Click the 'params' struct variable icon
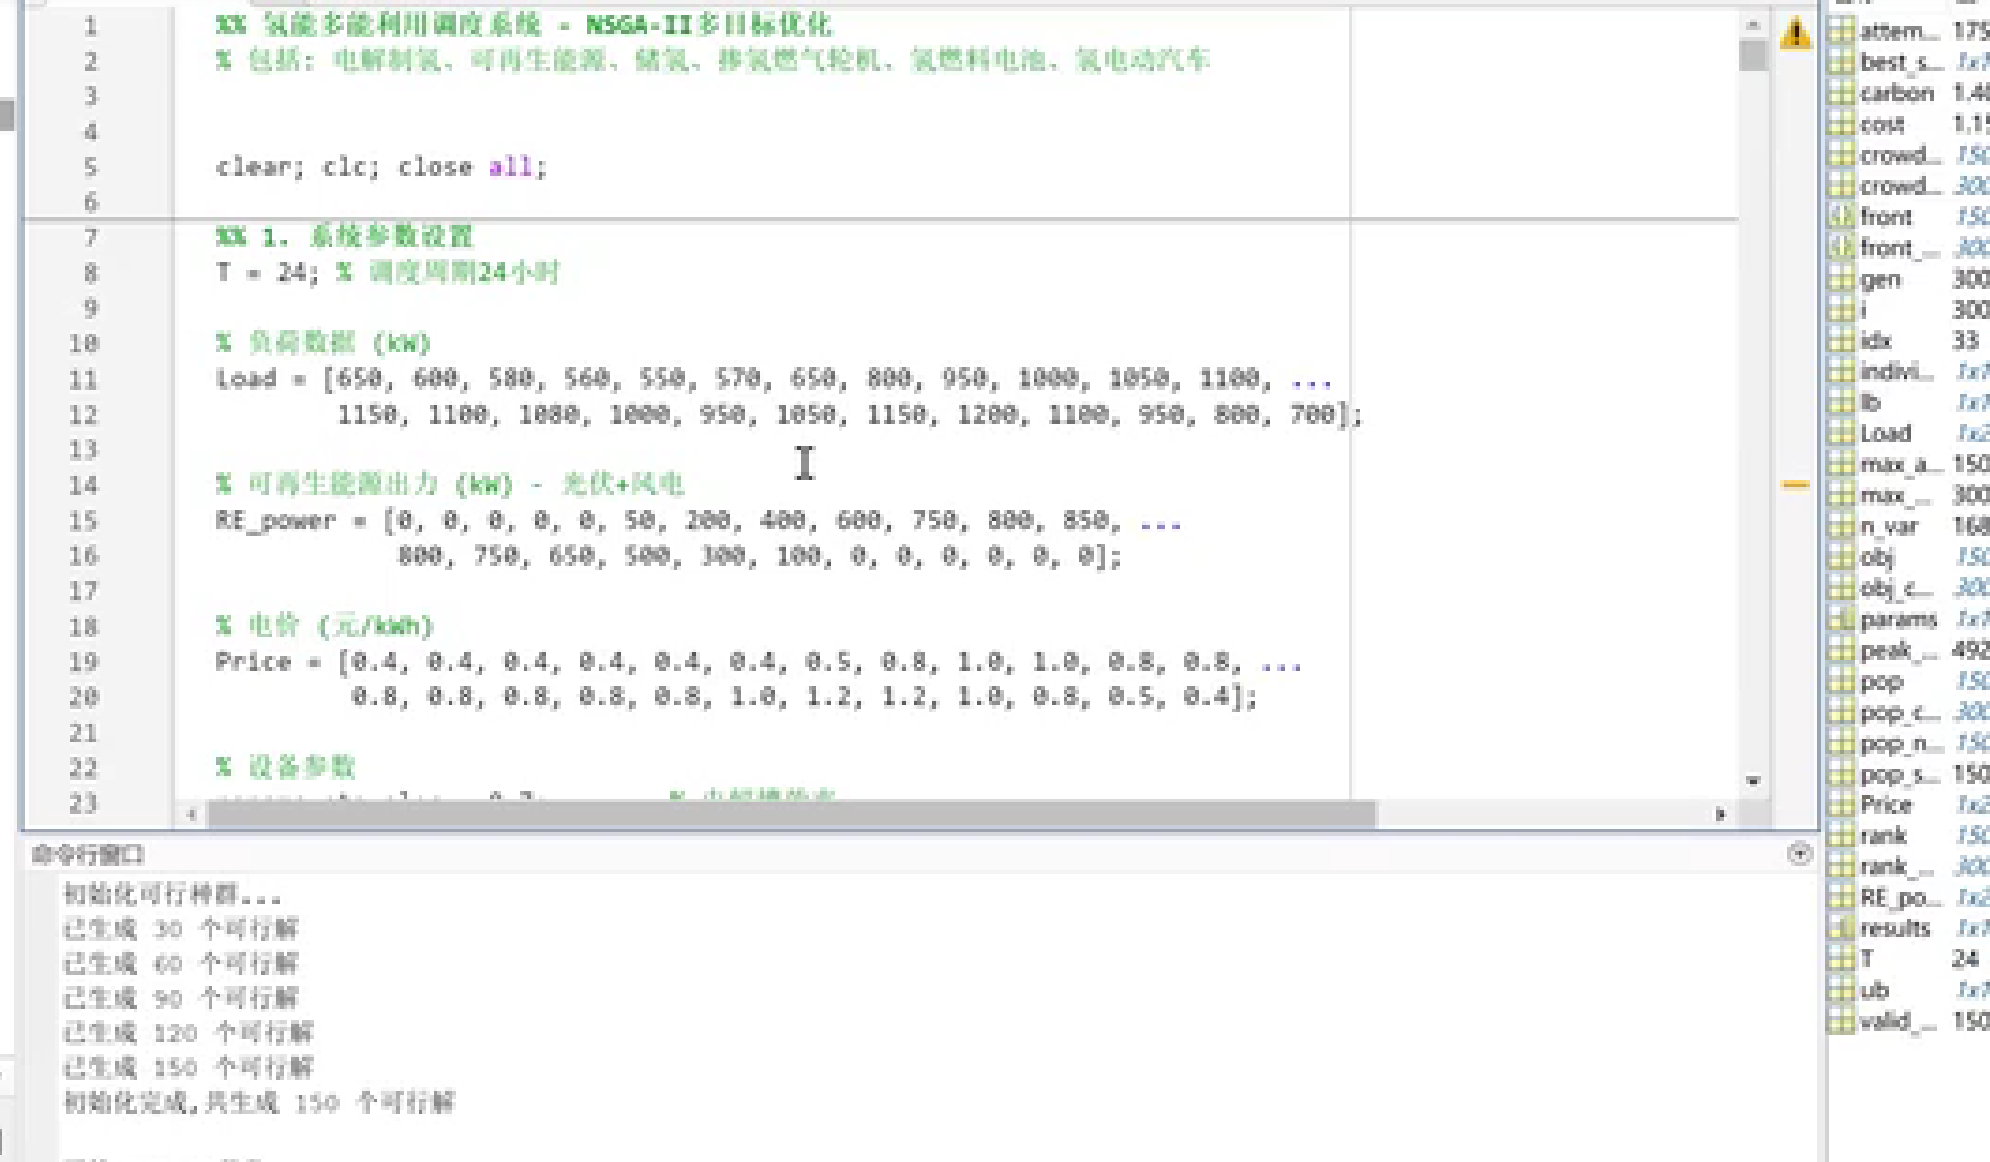1990x1162 pixels. point(1841,619)
